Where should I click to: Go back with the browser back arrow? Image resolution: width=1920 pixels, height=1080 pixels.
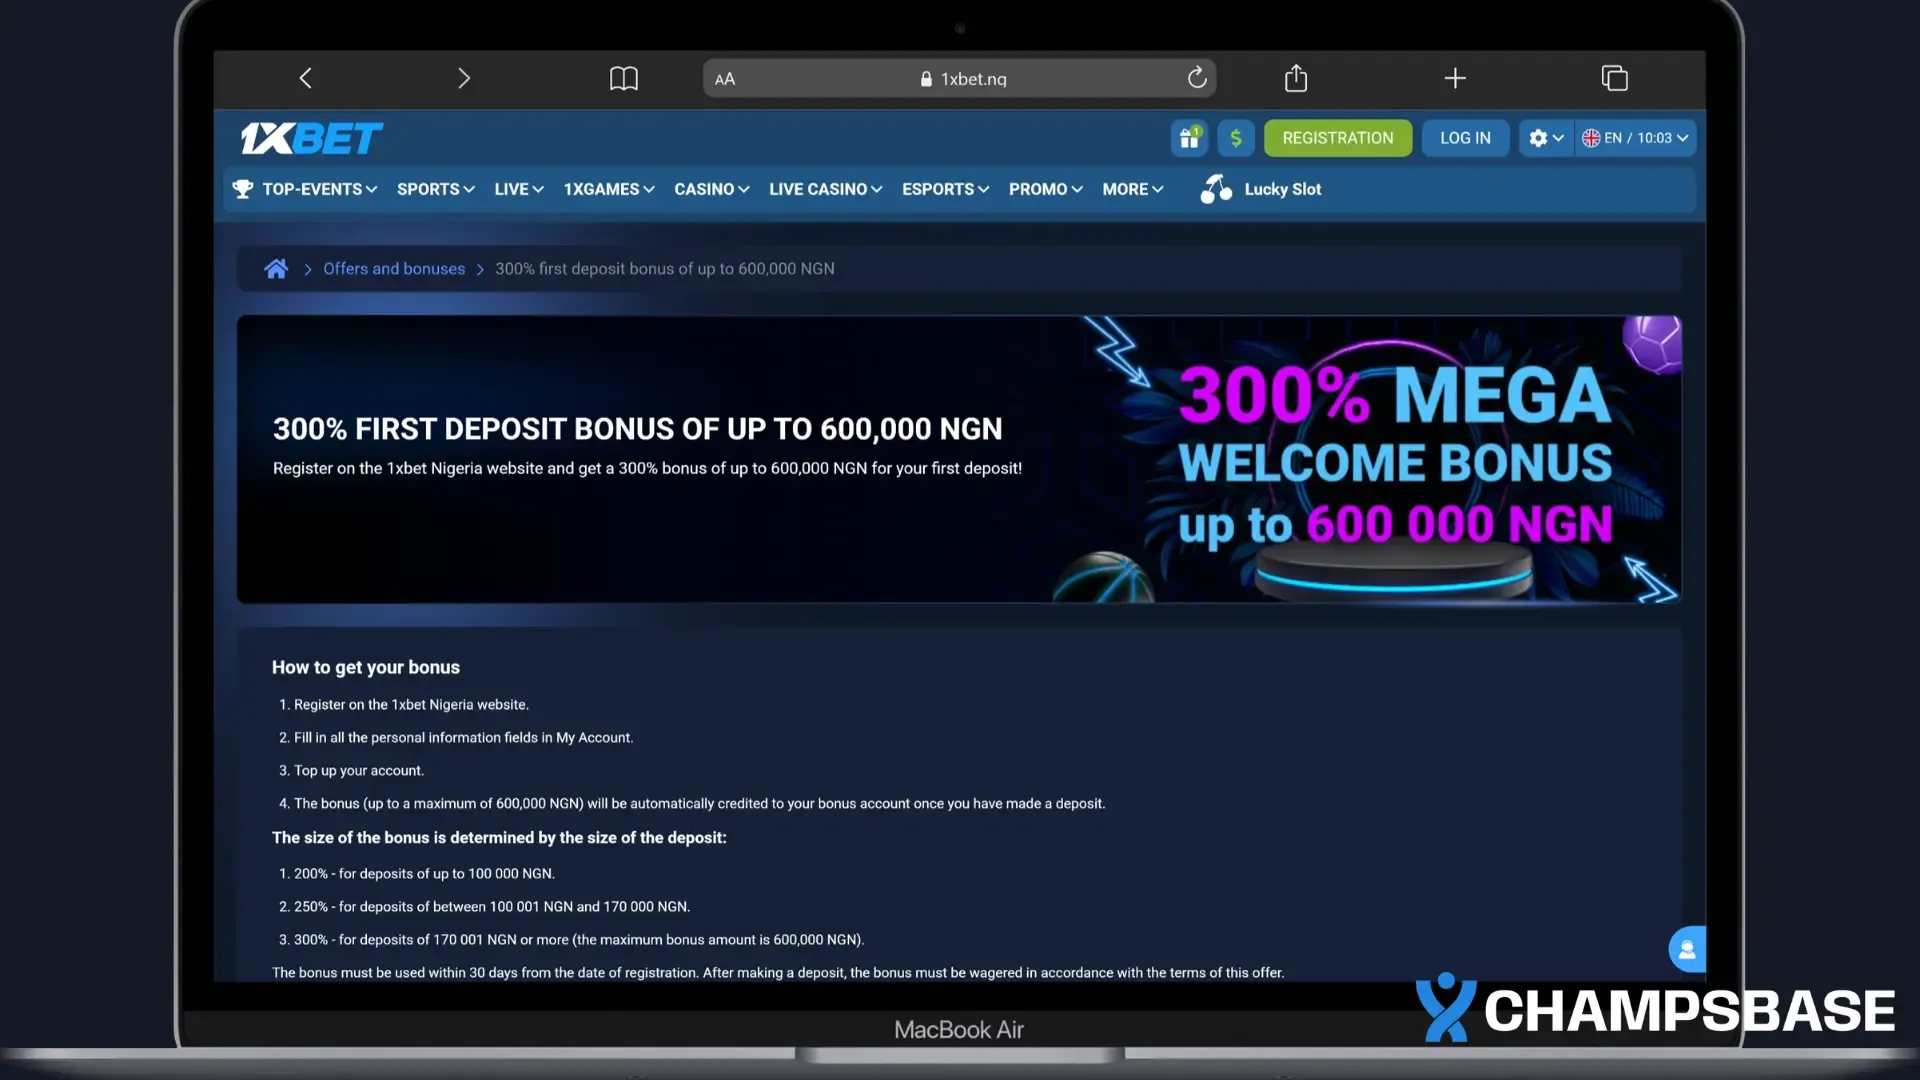click(306, 78)
